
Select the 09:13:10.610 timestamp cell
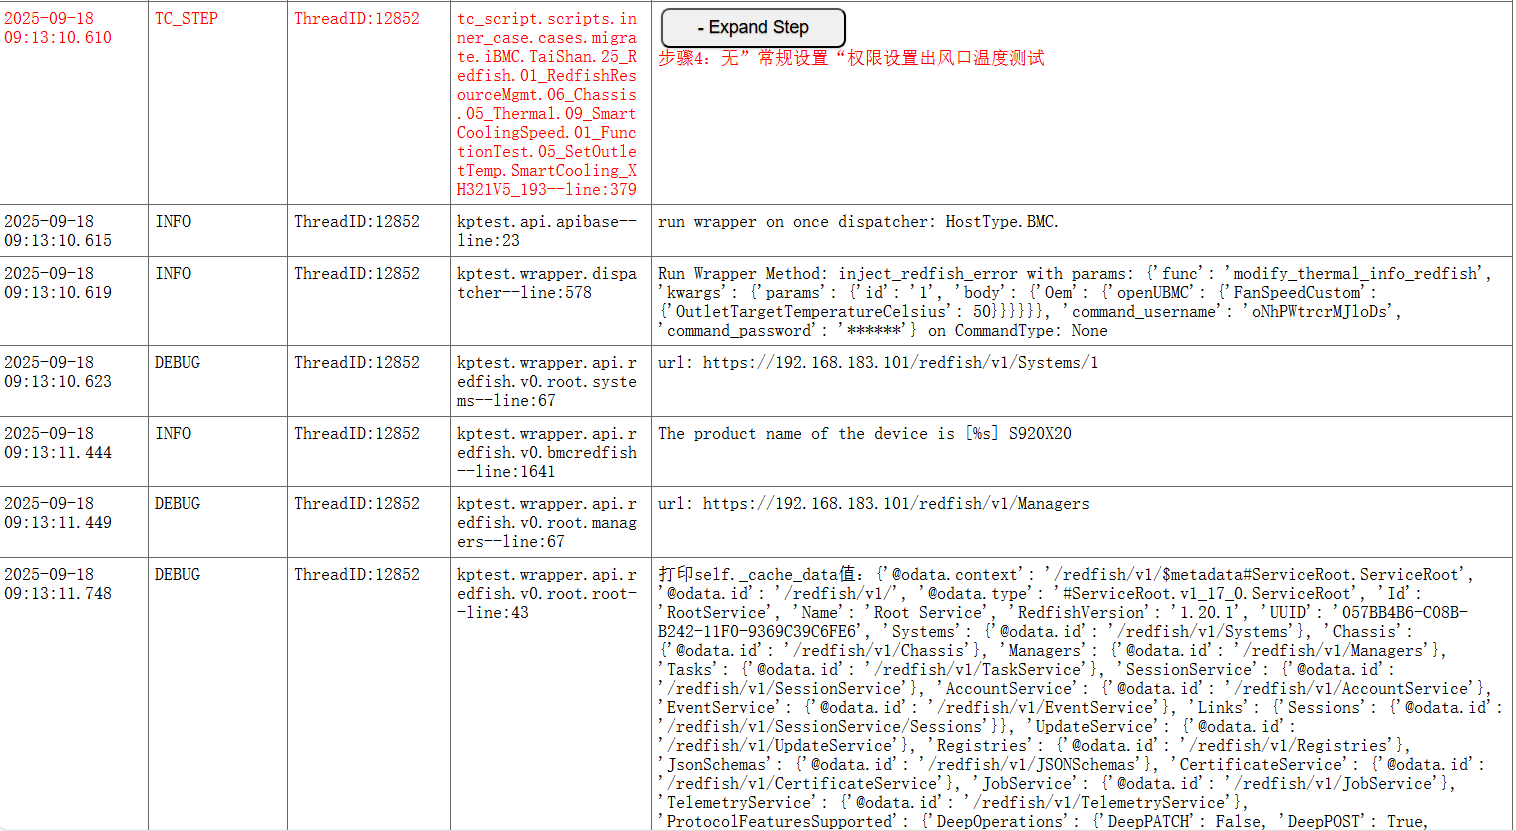(x=58, y=28)
